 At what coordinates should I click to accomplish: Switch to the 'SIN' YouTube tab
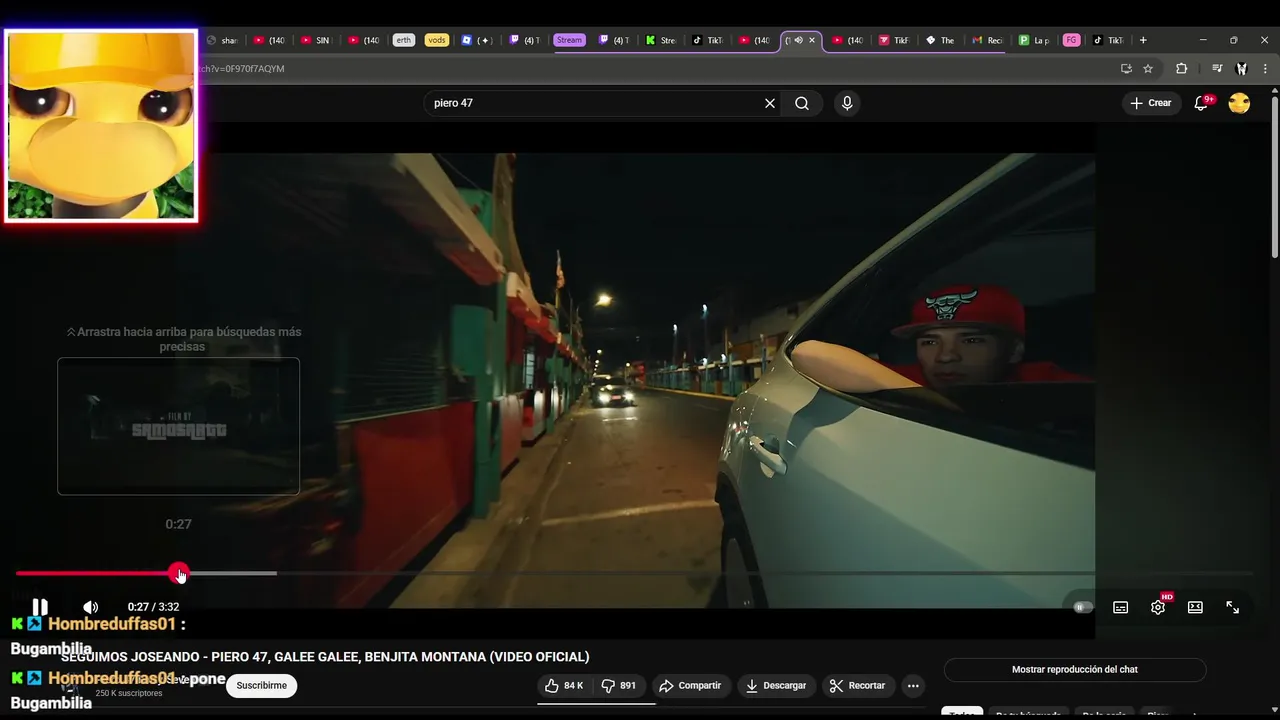click(316, 40)
